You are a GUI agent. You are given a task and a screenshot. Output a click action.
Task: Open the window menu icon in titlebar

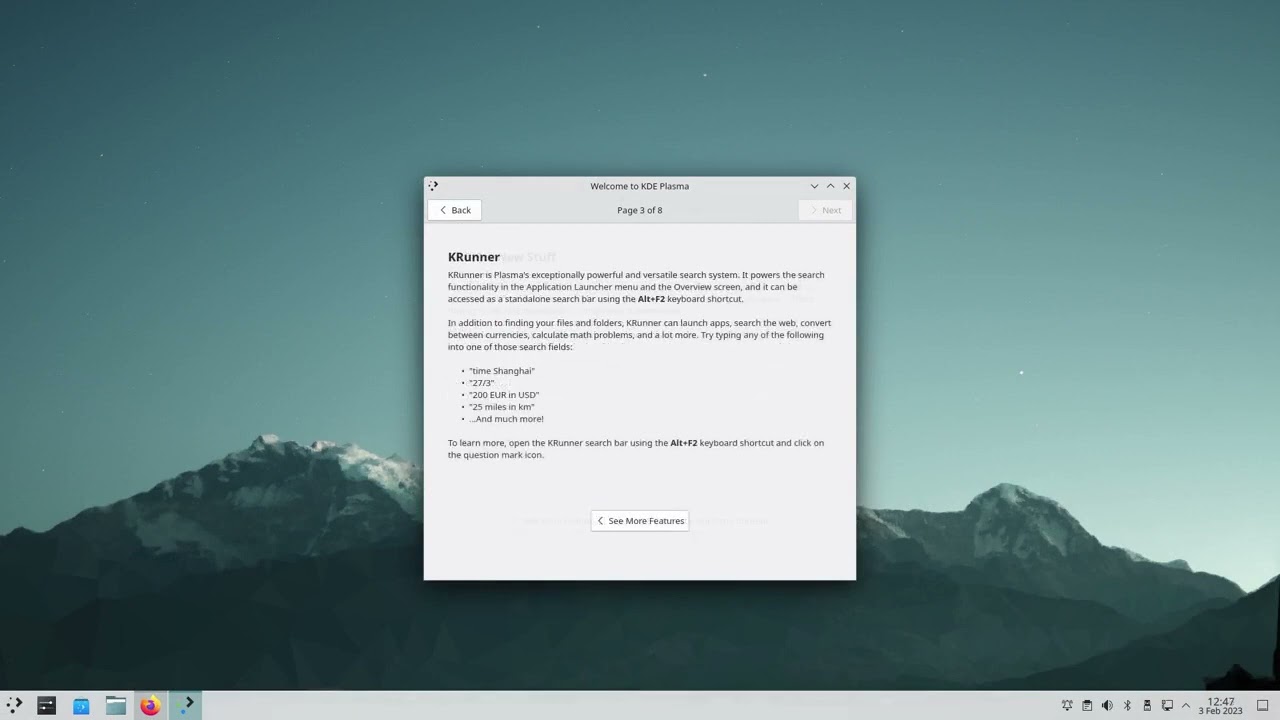(433, 186)
